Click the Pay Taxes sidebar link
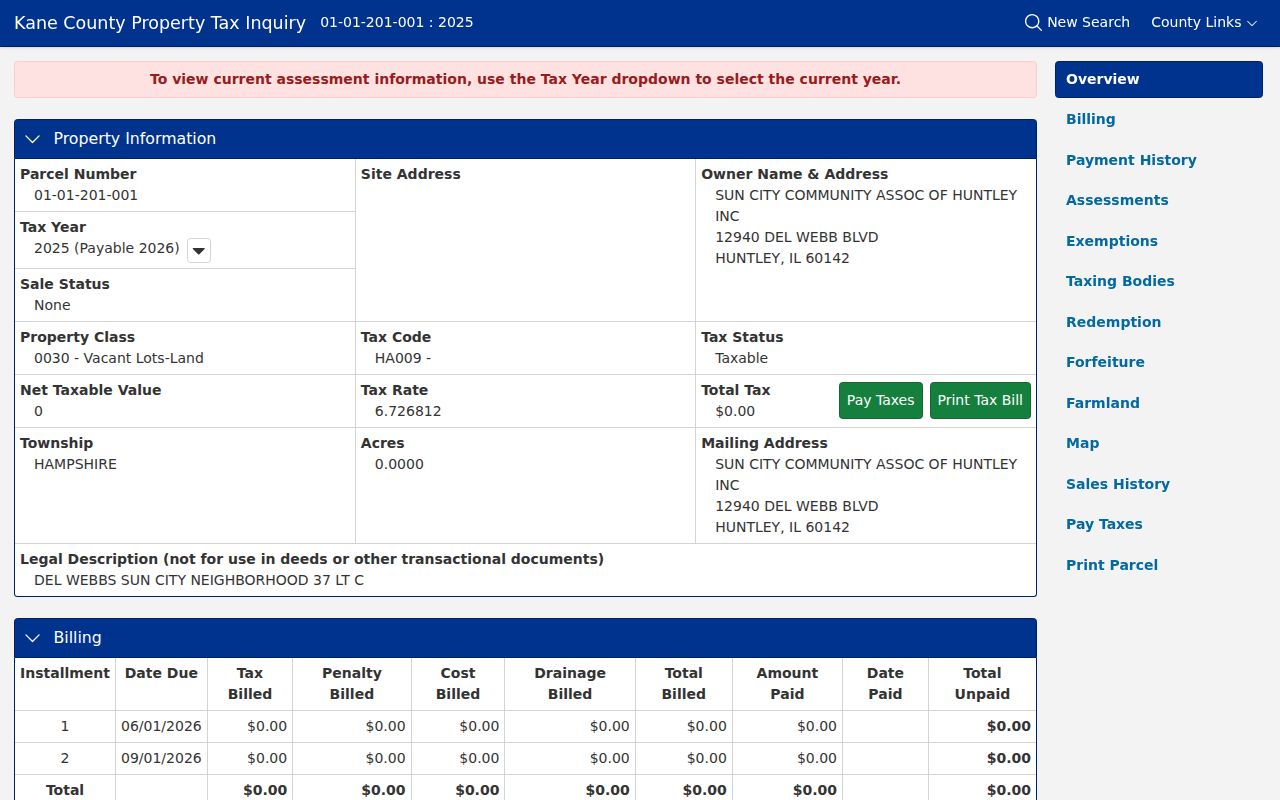 tap(1104, 524)
